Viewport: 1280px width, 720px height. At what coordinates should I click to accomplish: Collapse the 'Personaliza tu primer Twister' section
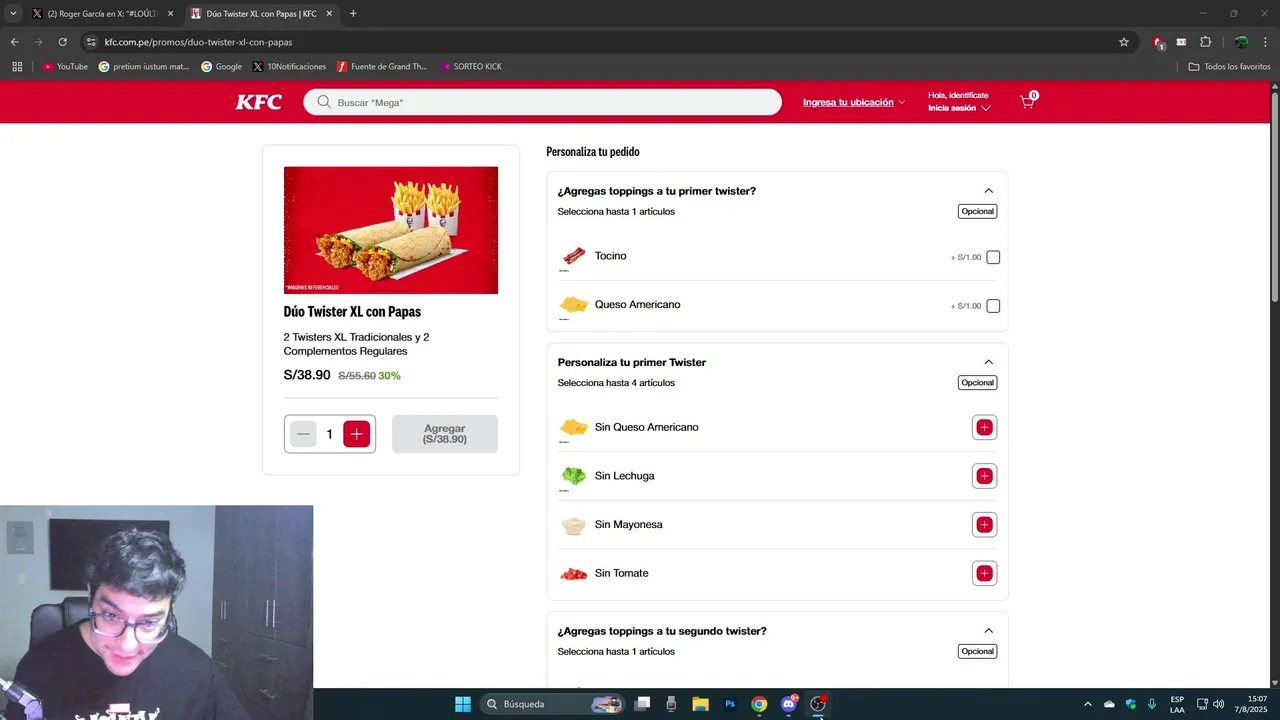988,362
